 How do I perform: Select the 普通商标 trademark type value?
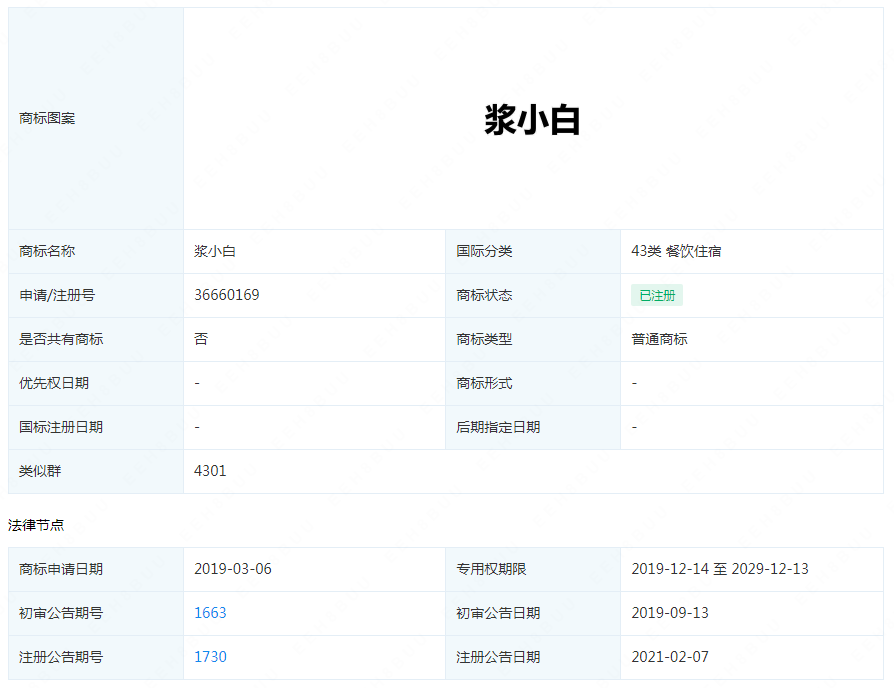click(659, 339)
